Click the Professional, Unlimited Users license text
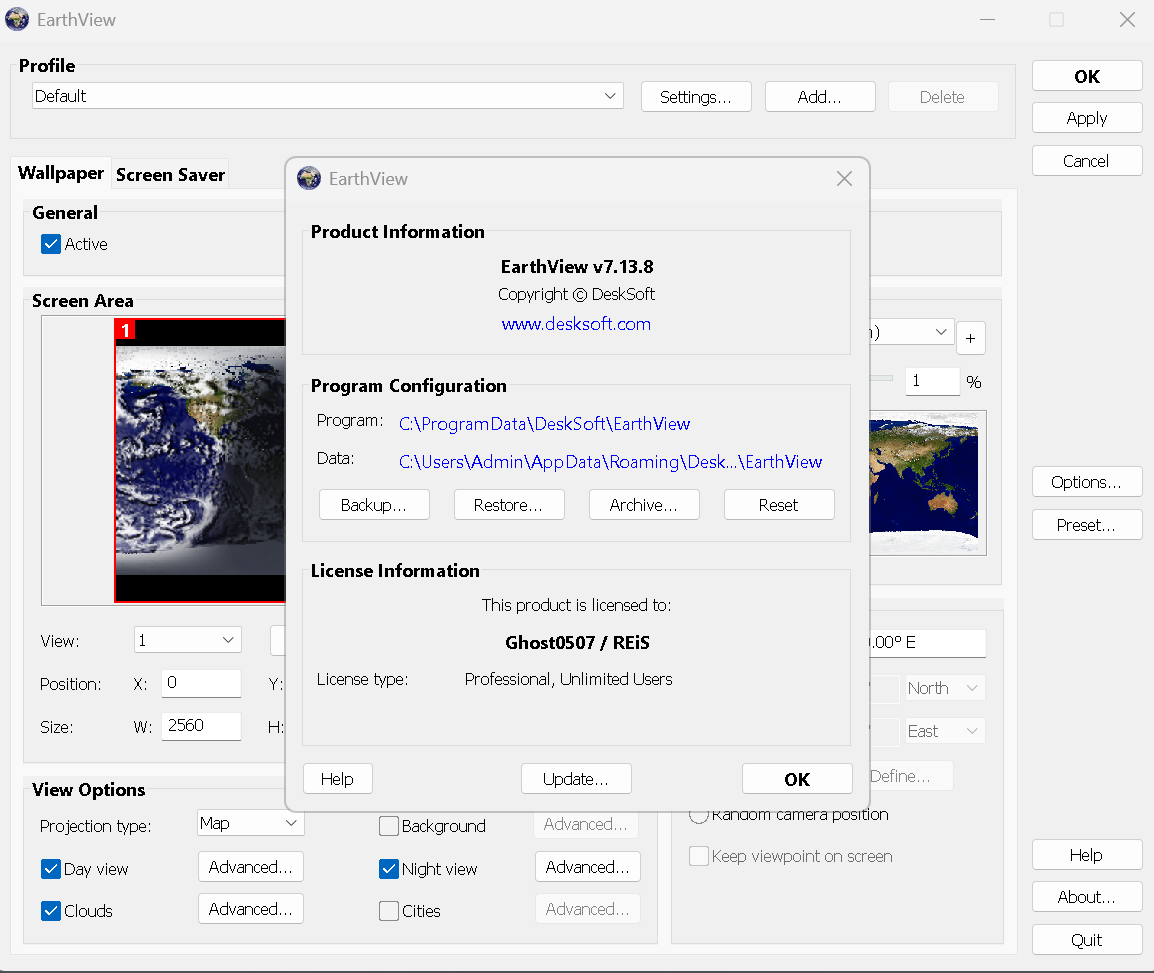1154x973 pixels. [568, 679]
